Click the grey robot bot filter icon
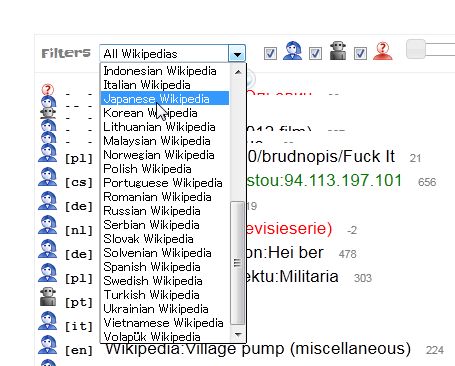 338,51
